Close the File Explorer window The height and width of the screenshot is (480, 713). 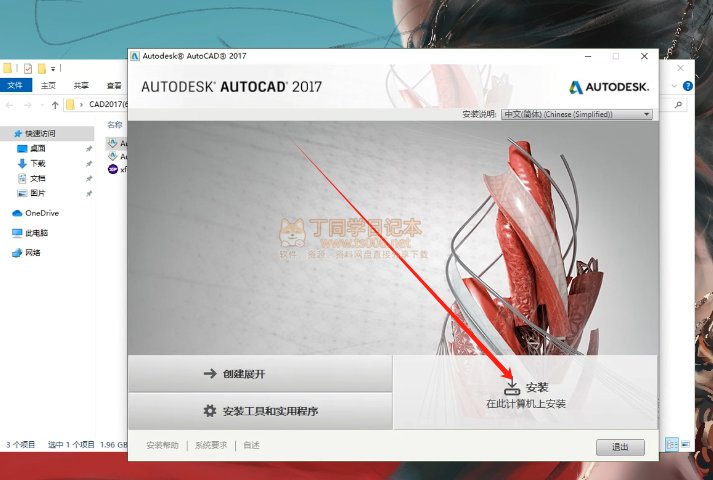[x=680, y=68]
